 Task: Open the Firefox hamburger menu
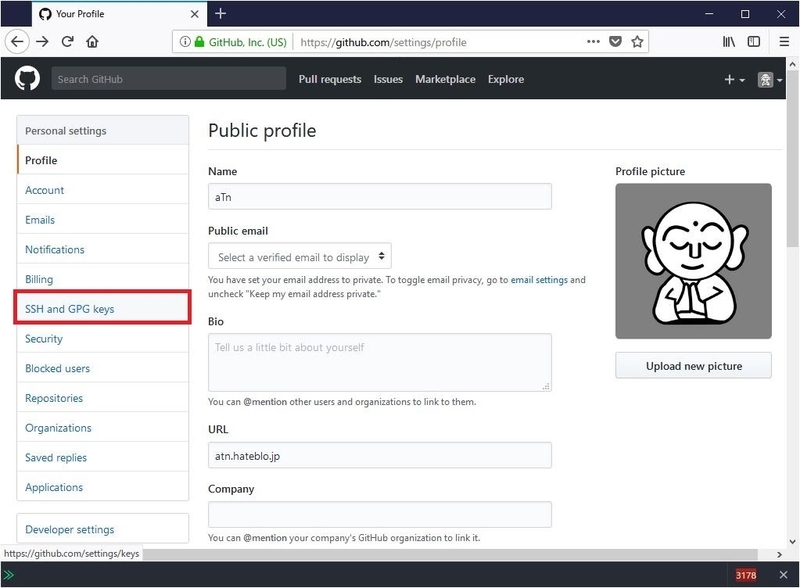tap(780, 42)
